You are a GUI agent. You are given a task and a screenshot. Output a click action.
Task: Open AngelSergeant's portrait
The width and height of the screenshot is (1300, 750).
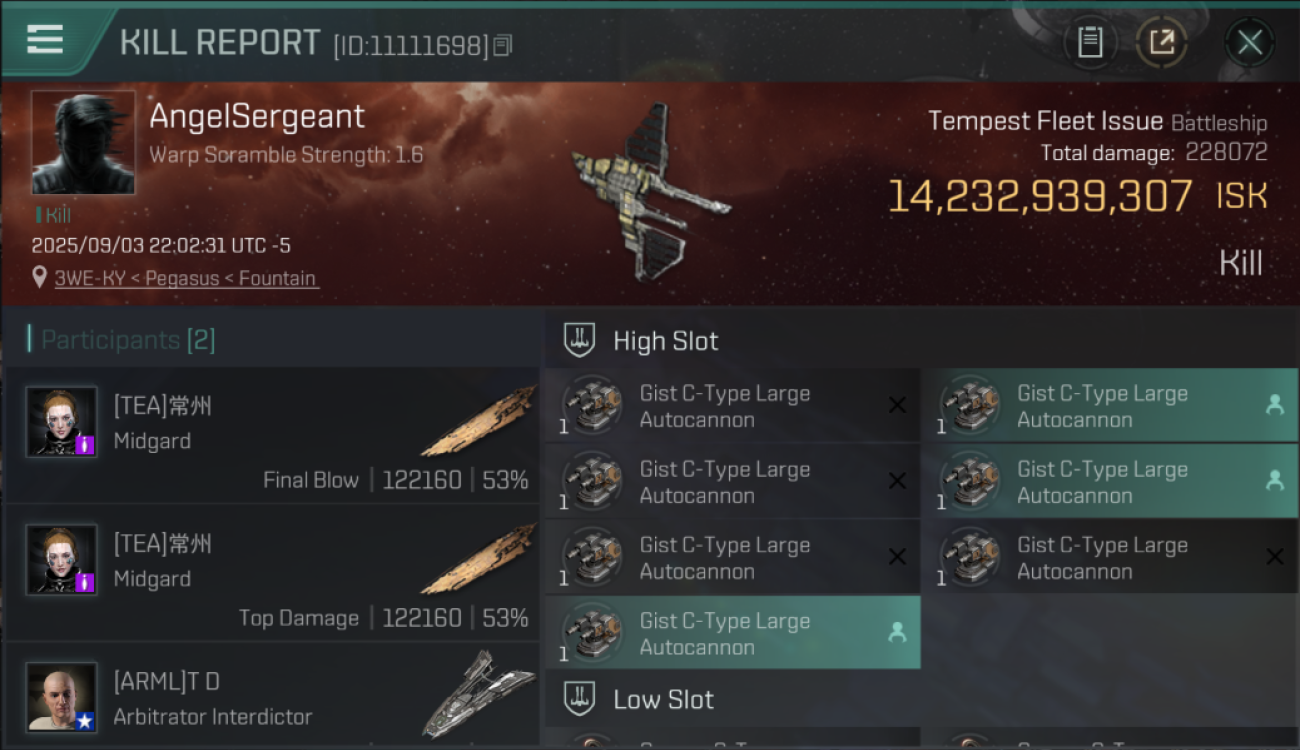click(x=83, y=143)
